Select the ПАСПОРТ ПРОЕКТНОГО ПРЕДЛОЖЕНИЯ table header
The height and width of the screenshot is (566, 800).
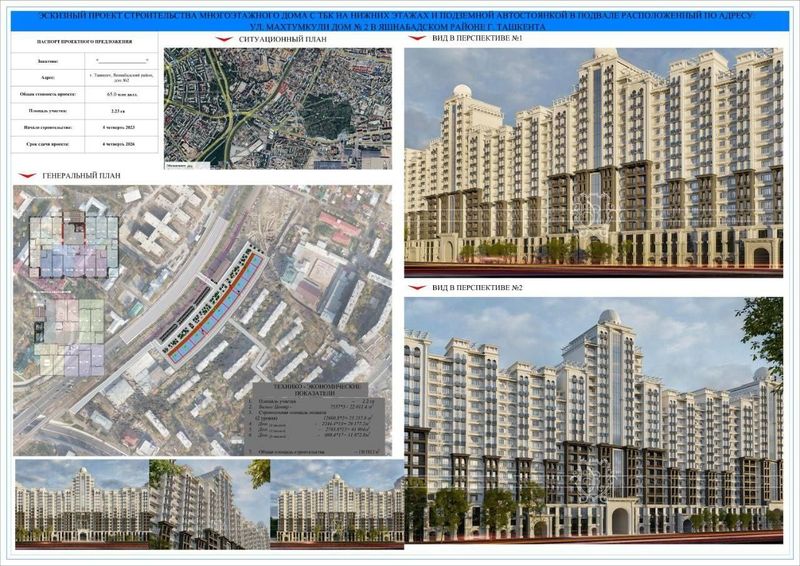85,42
